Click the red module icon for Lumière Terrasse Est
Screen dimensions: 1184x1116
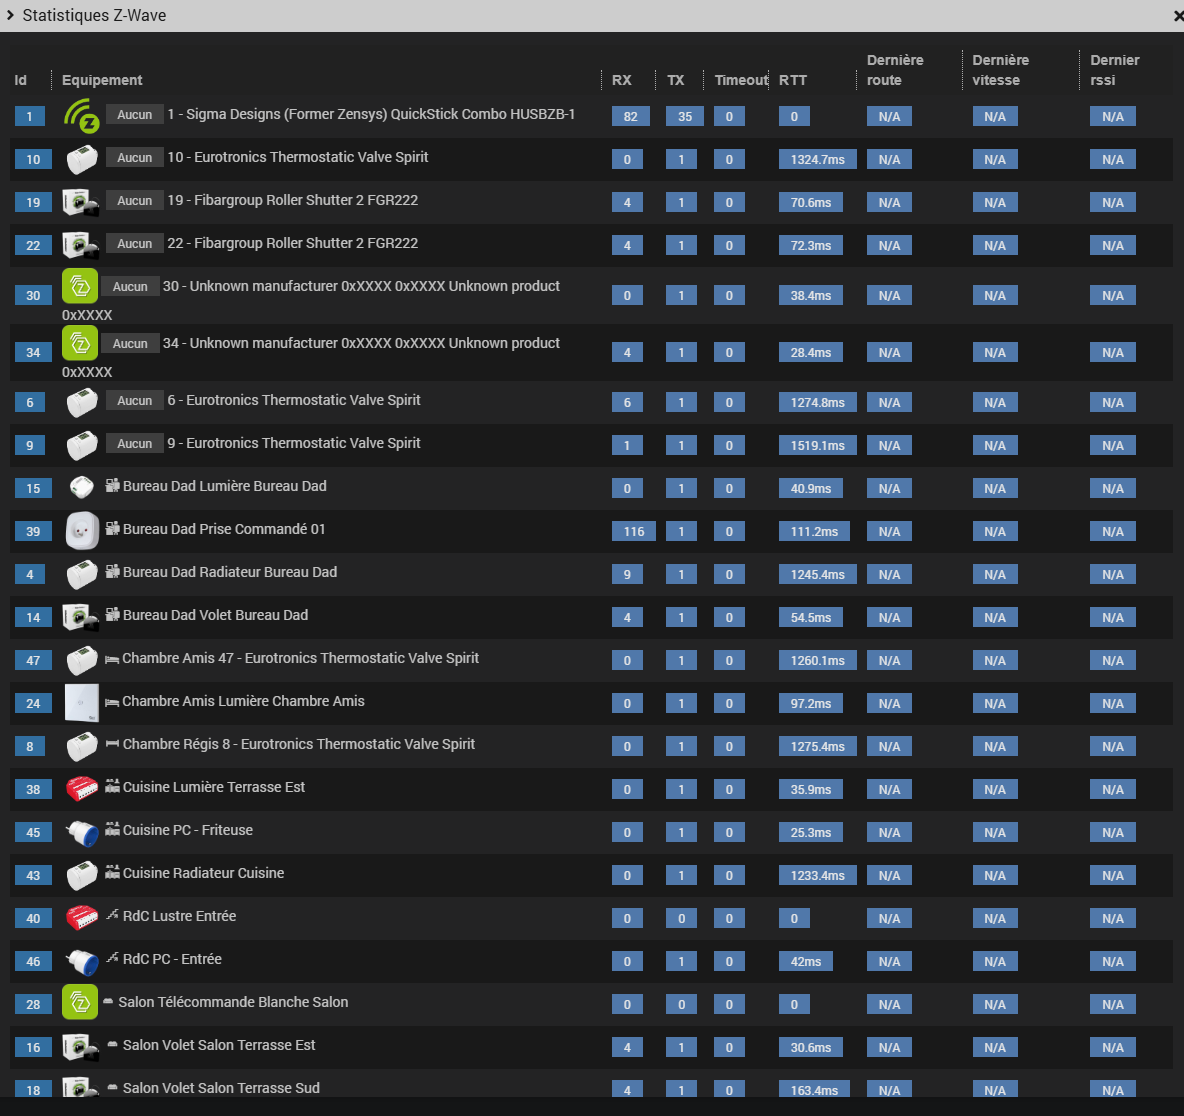pos(82,789)
